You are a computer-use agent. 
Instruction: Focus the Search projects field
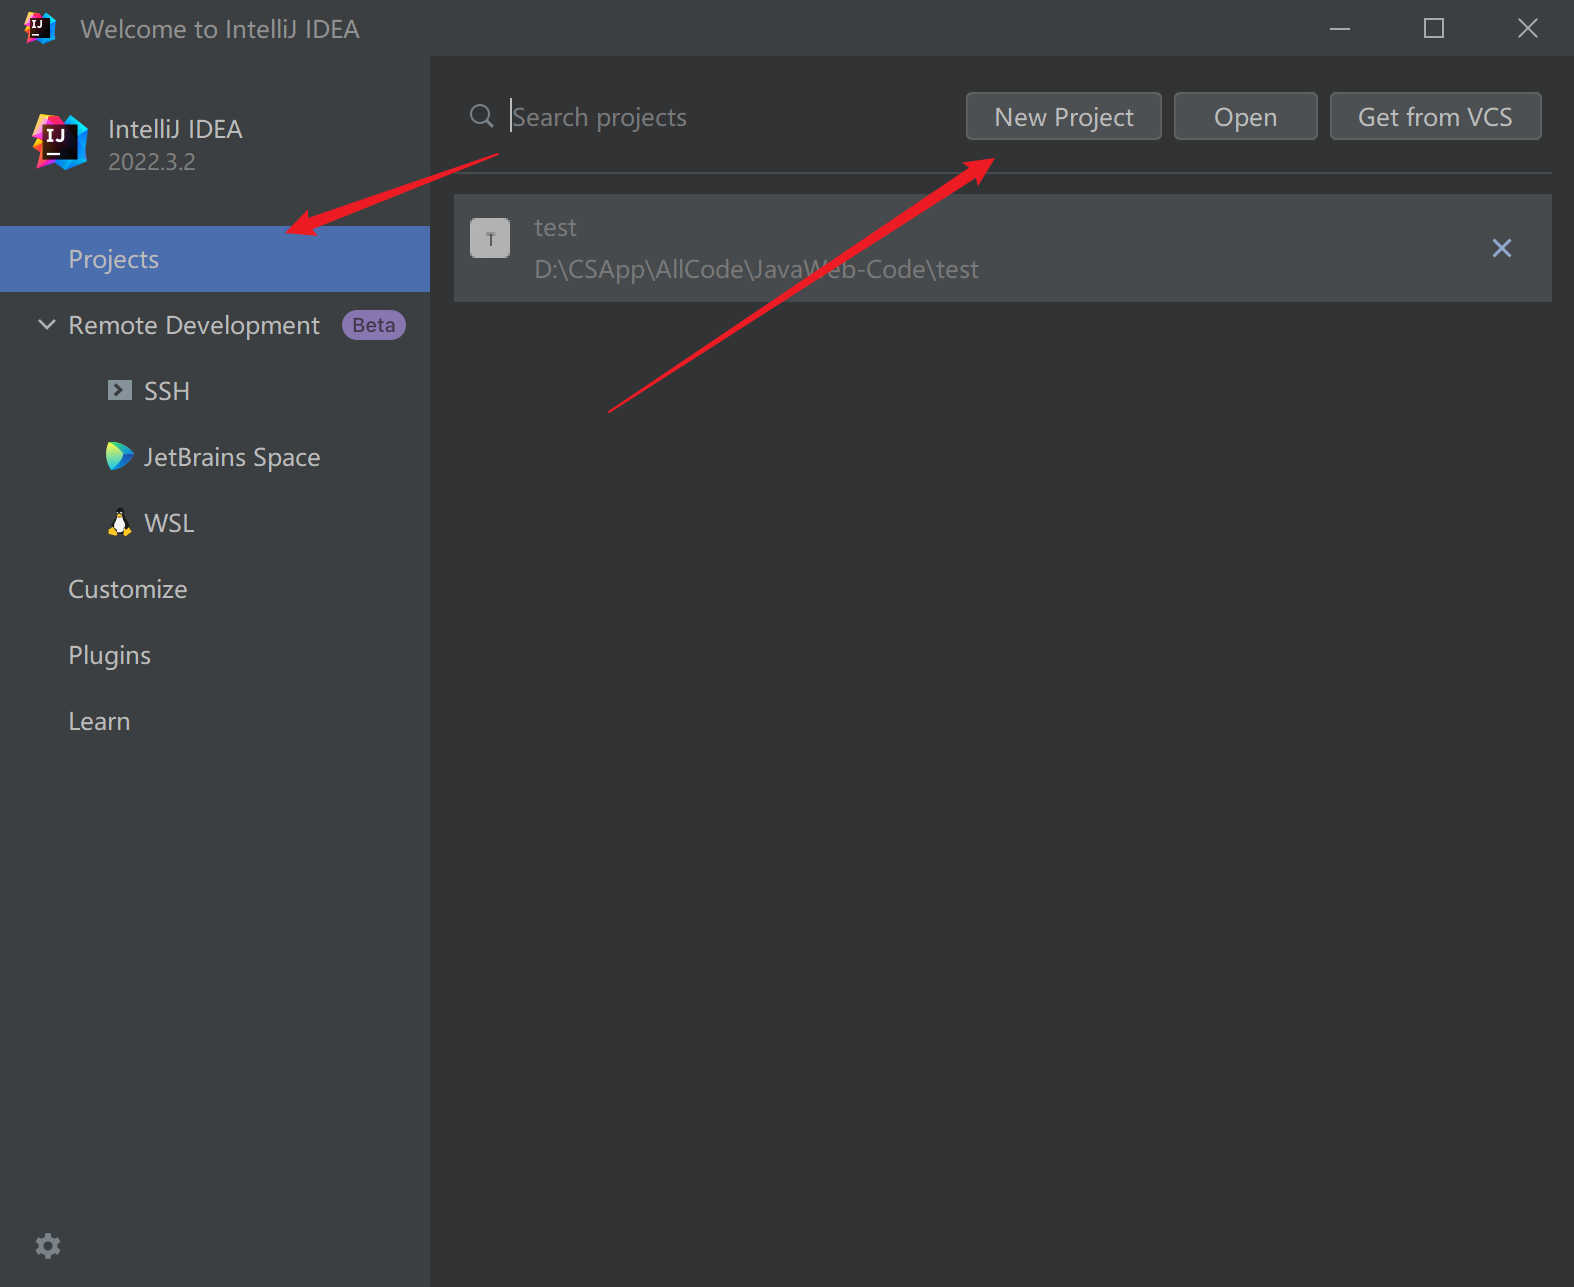click(730, 117)
